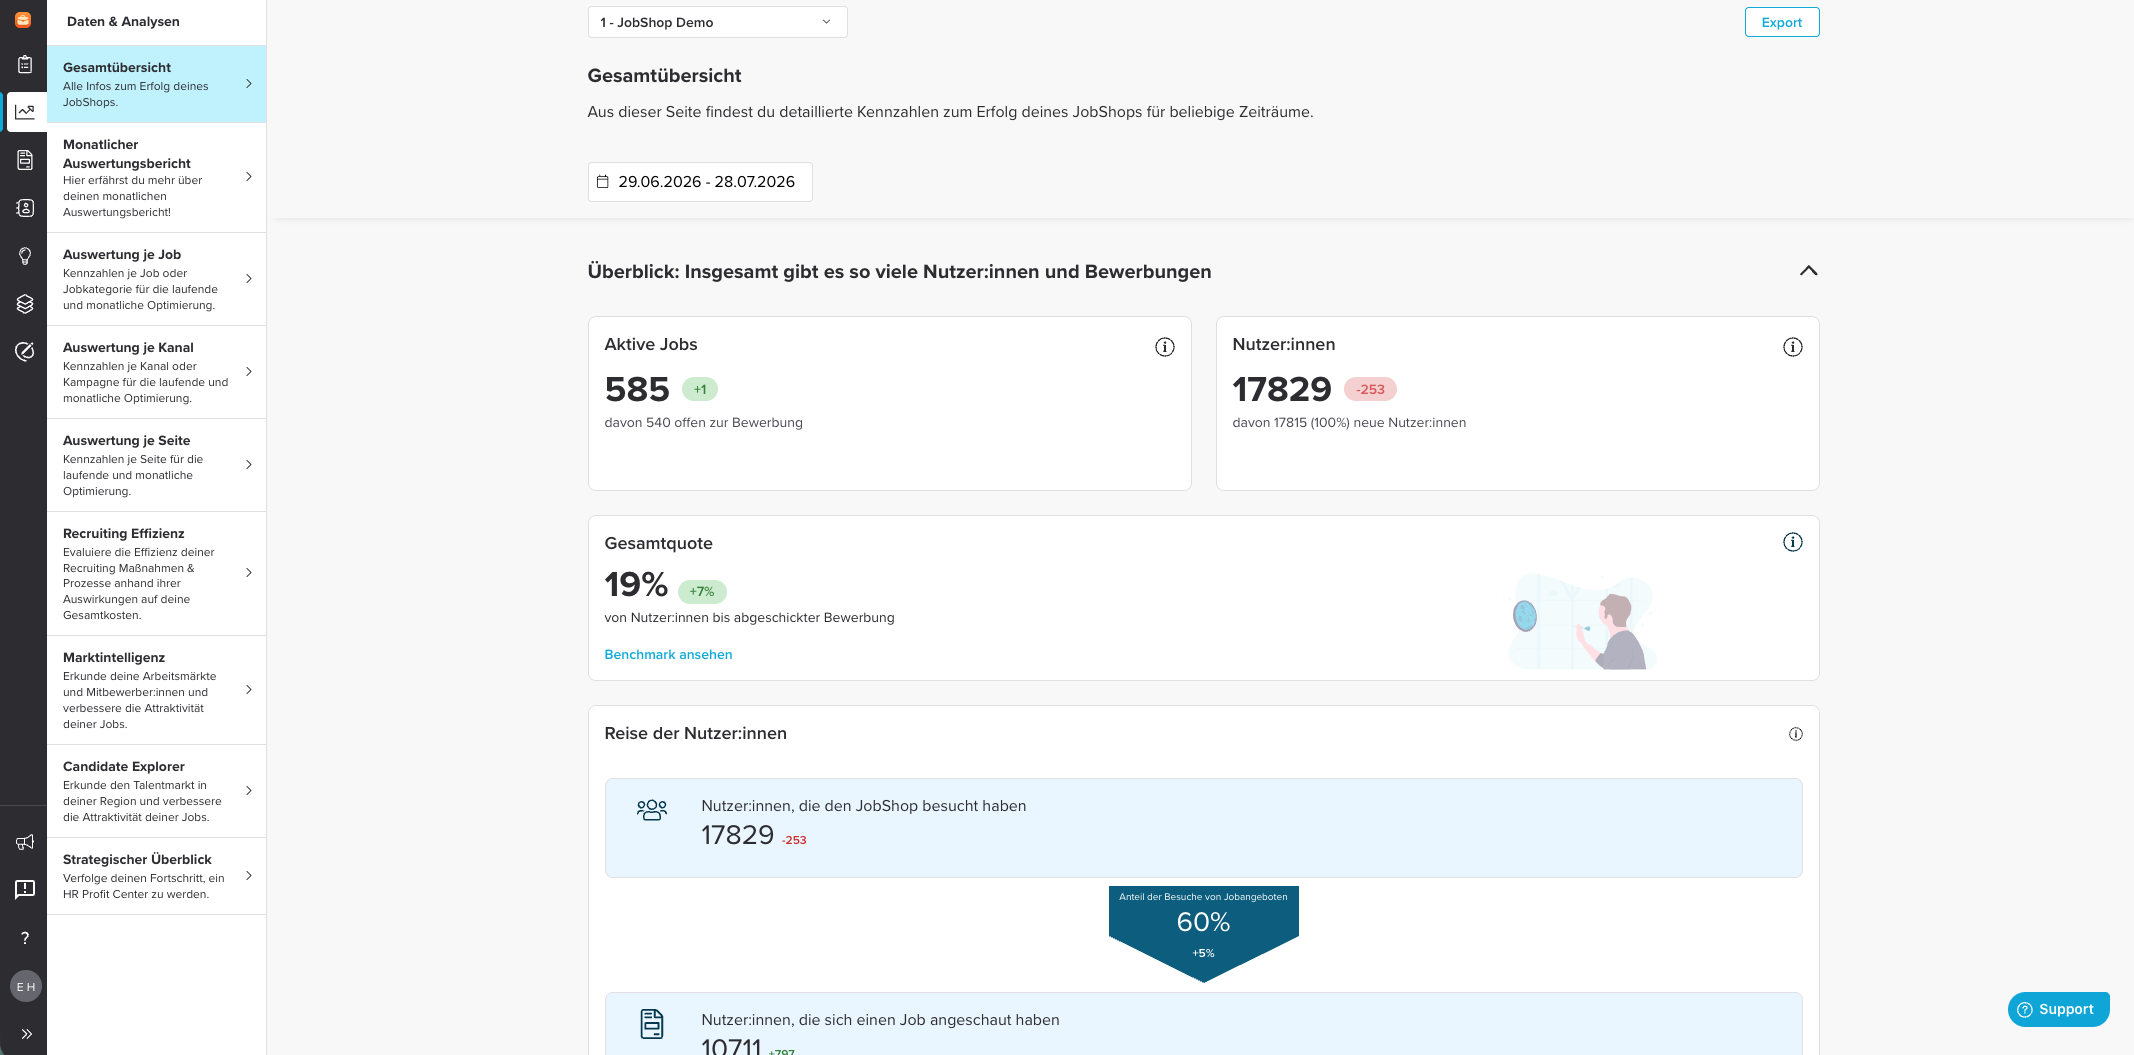Click info icon on Nutzer:innen card
The height and width of the screenshot is (1055, 2134).
tap(1793, 347)
